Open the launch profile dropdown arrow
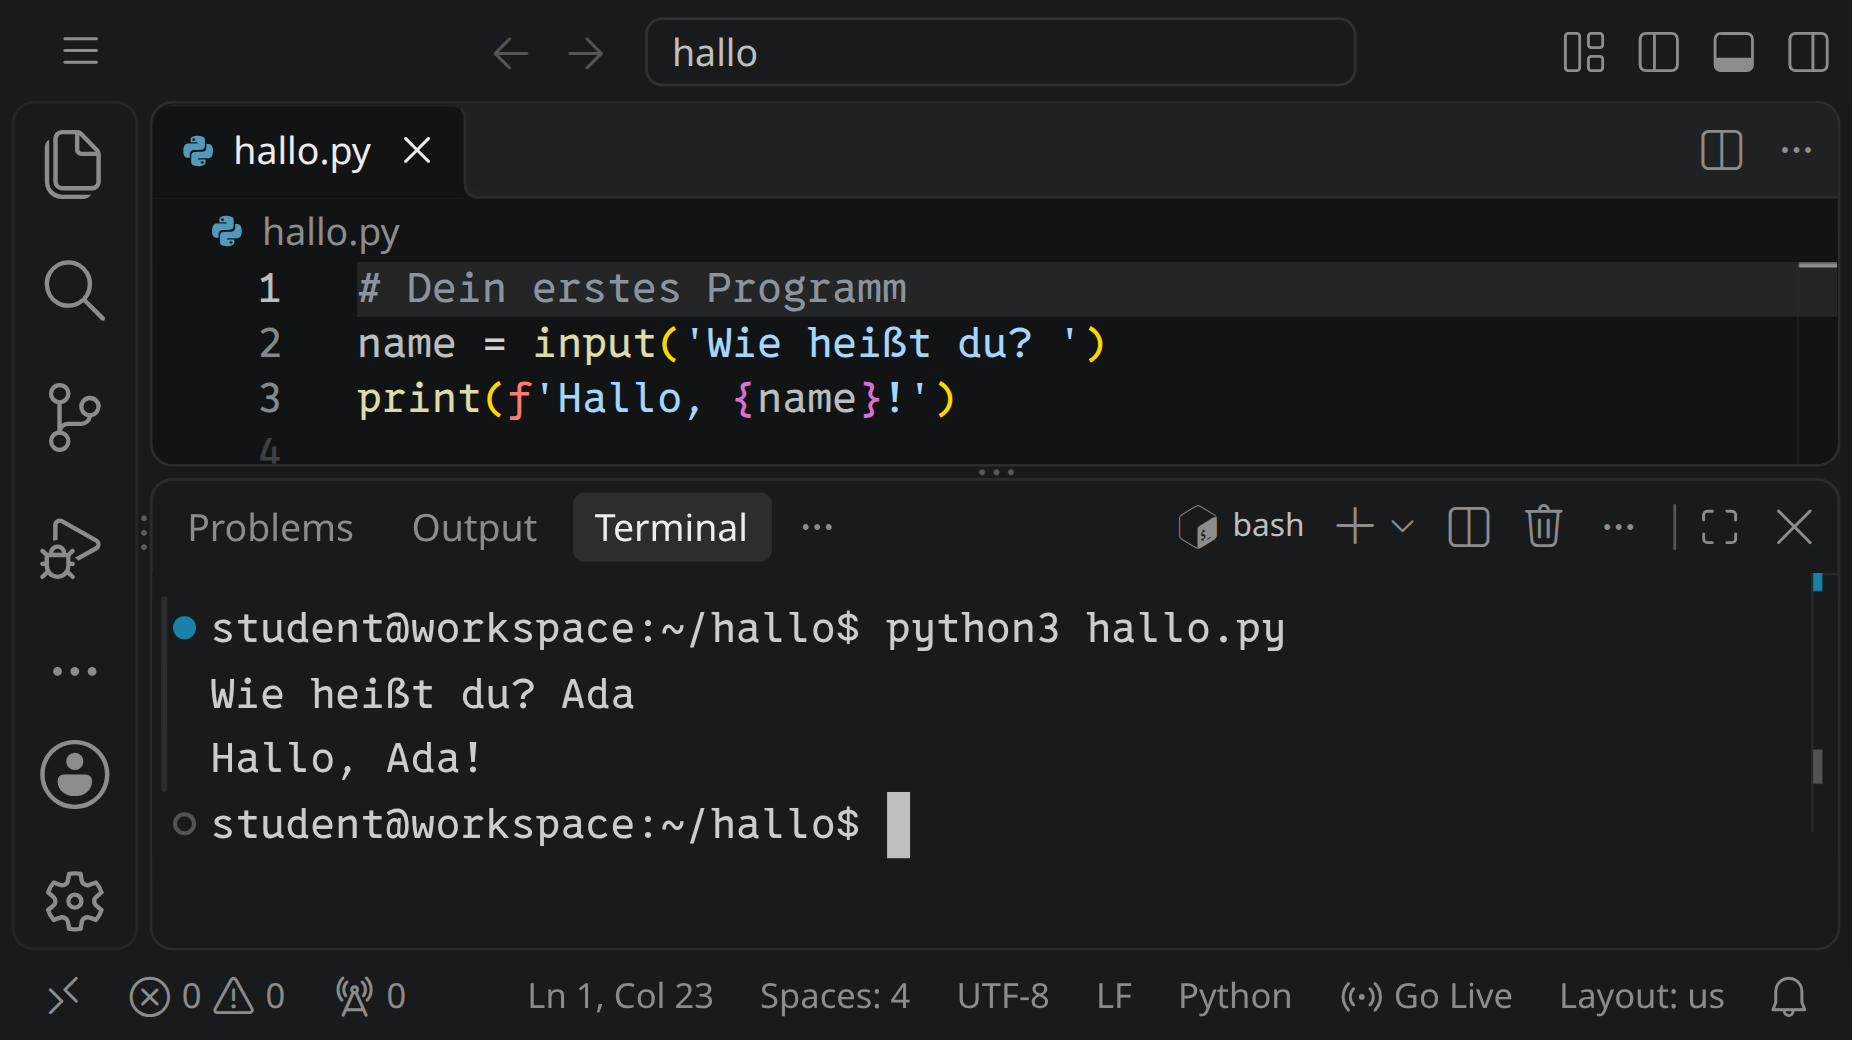This screenshot has width=1852, height=1040. tap(1403, 527)
